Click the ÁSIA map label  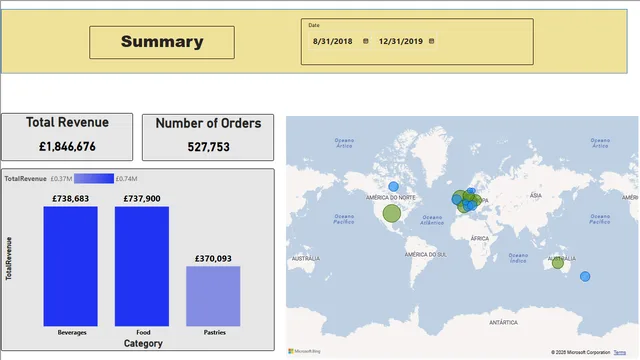pyautogui.click(x=536, y=196)
